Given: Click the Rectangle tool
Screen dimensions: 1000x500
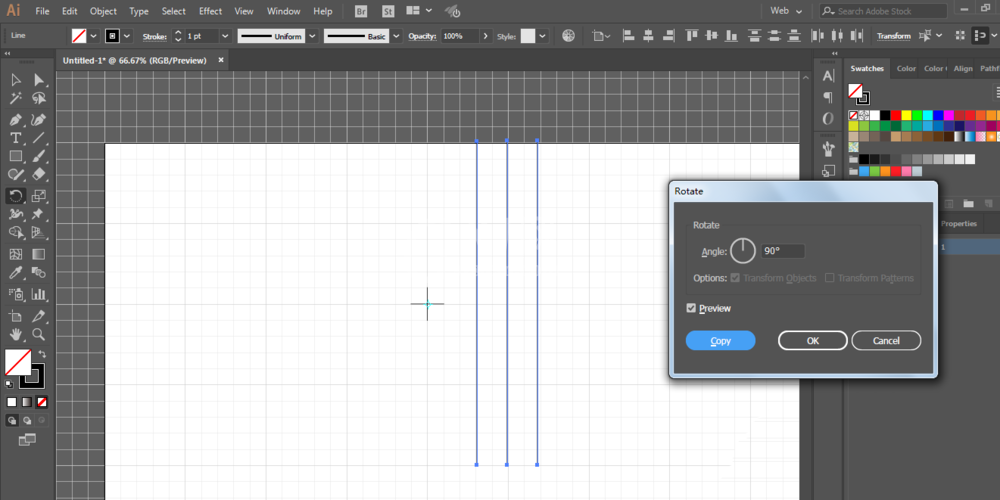Looking at the screenshot, I should coord(16,156).
